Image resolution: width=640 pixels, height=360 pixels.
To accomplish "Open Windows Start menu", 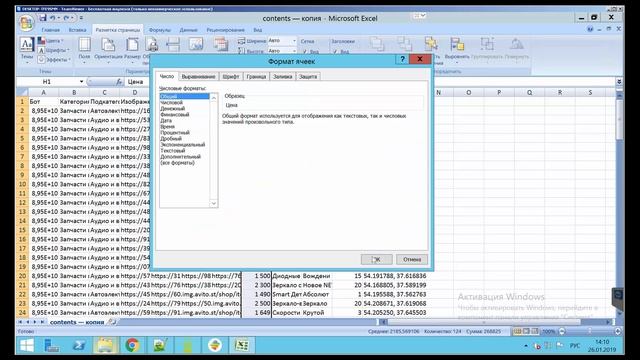I will (27, 345).
